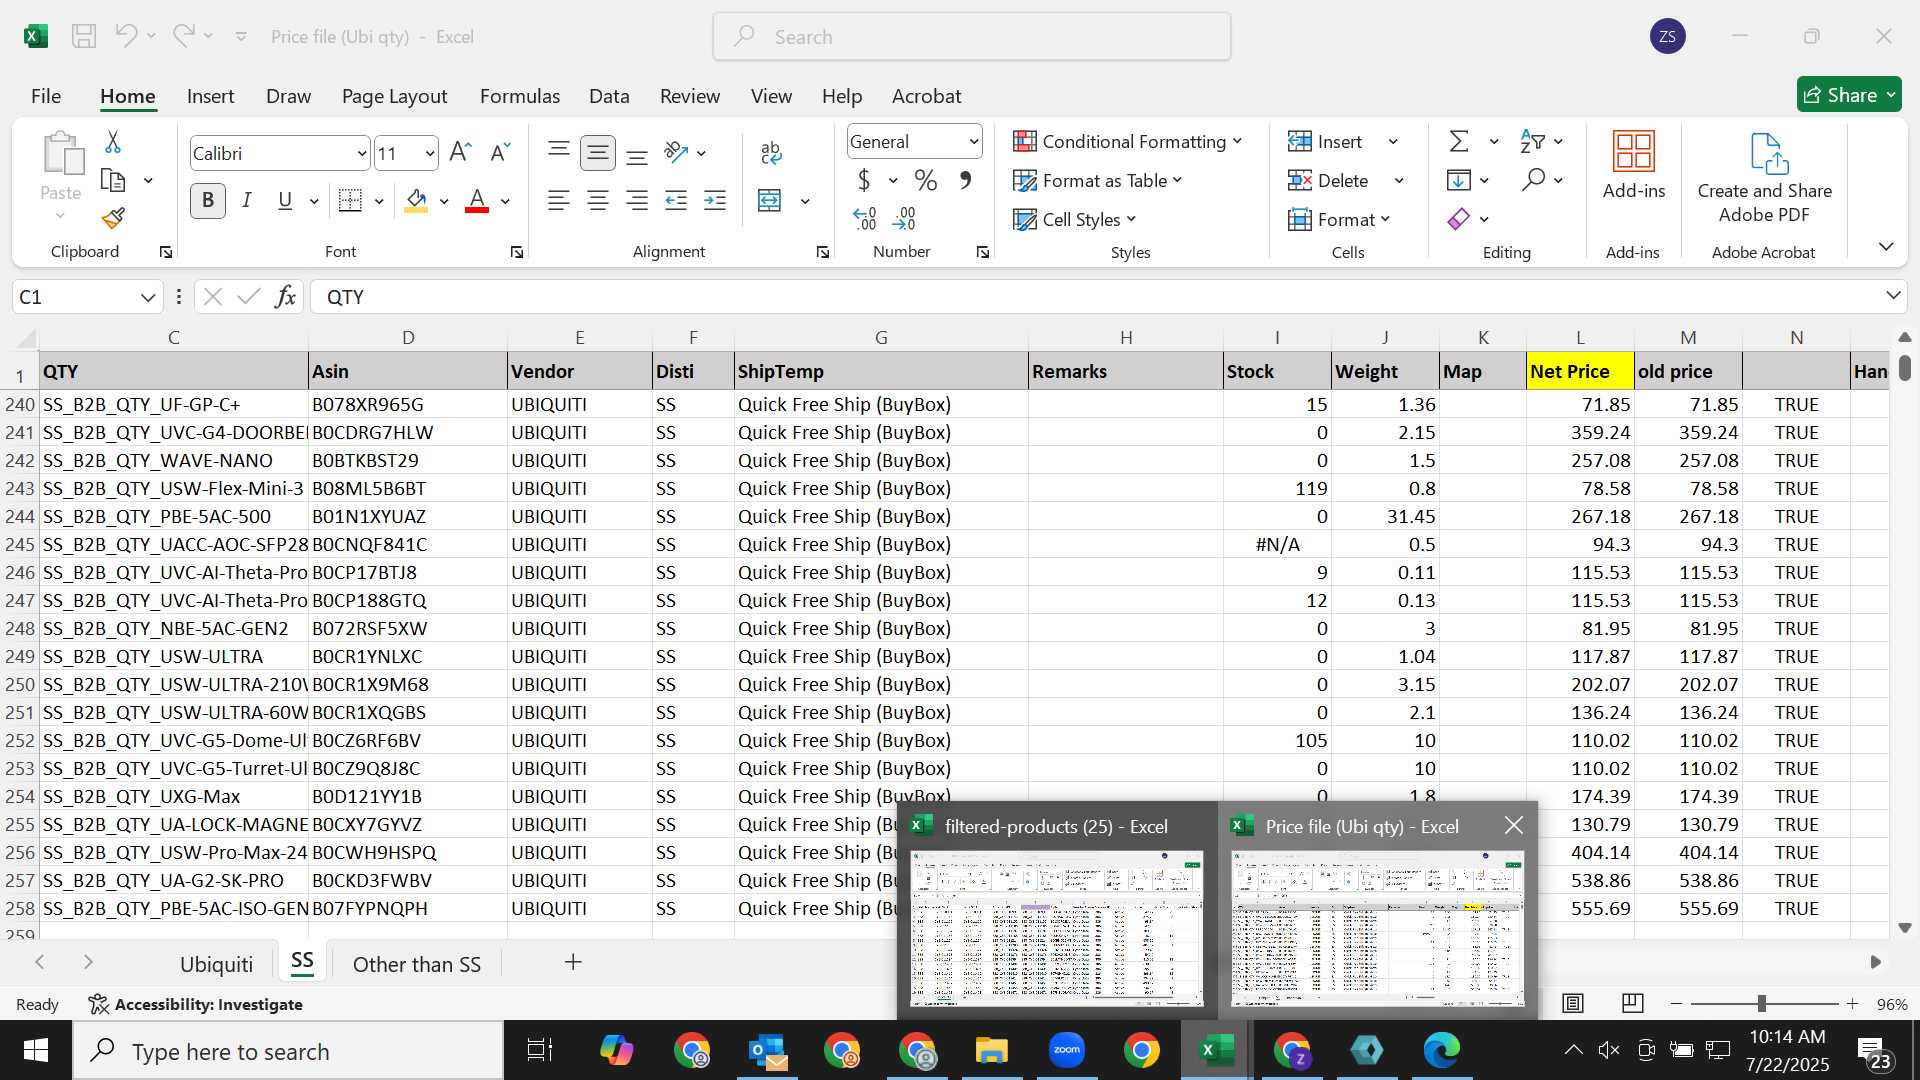The image size is (1920, 1080).
Task: Open the Ubiquiti sheet tab
Action: point(216,964)
